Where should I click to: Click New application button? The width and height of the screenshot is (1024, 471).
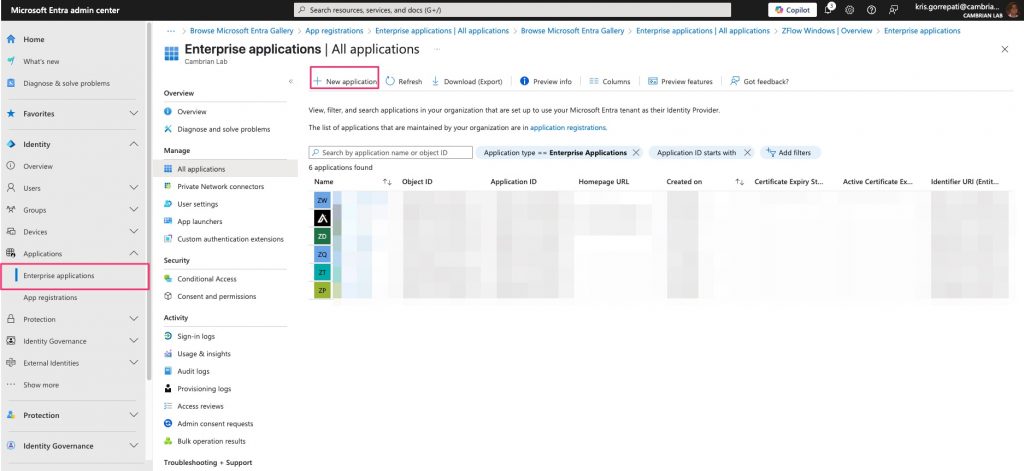point(345,82)
